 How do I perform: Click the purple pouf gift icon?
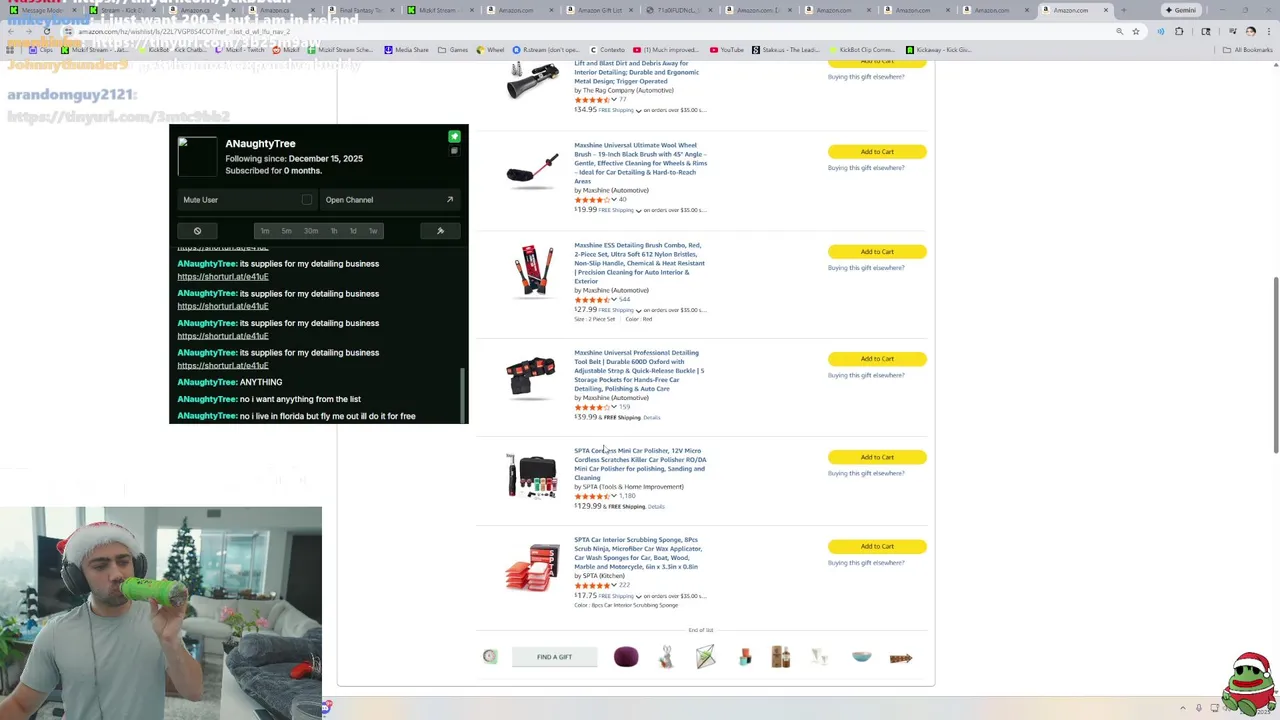[x=626, y=657]
